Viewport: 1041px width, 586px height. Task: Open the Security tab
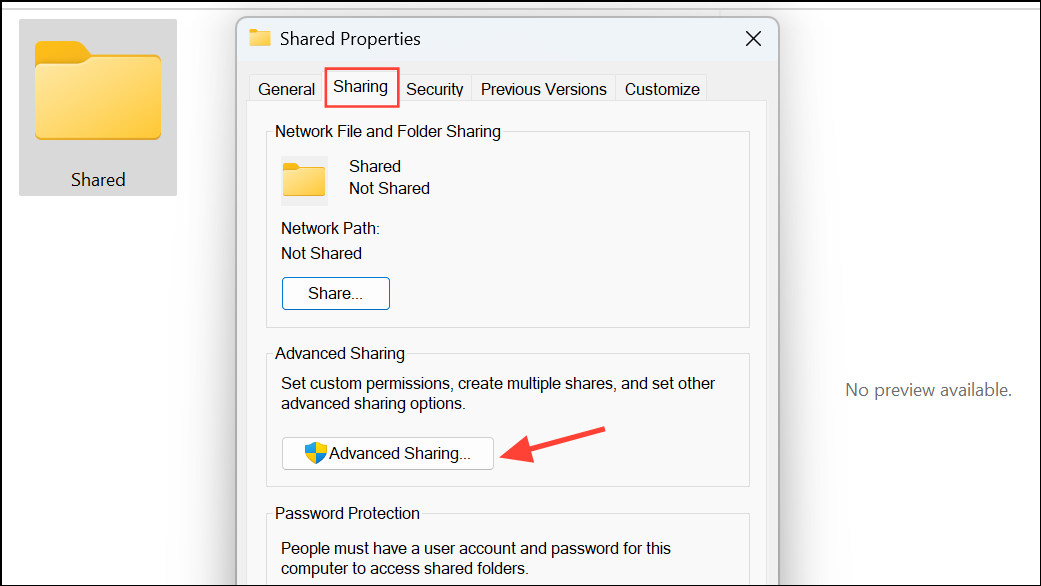(x=434, y=89)
